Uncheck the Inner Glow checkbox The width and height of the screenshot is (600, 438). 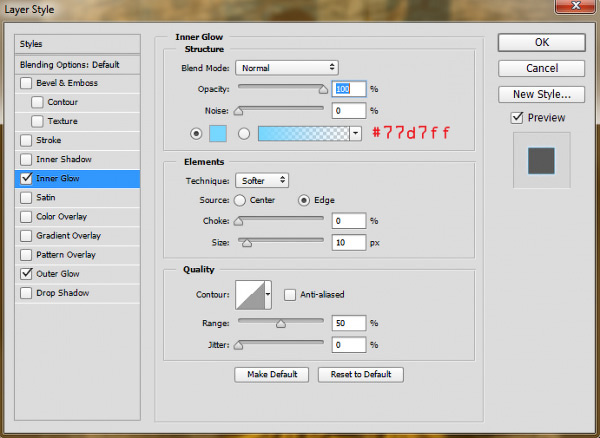[26, 178]
